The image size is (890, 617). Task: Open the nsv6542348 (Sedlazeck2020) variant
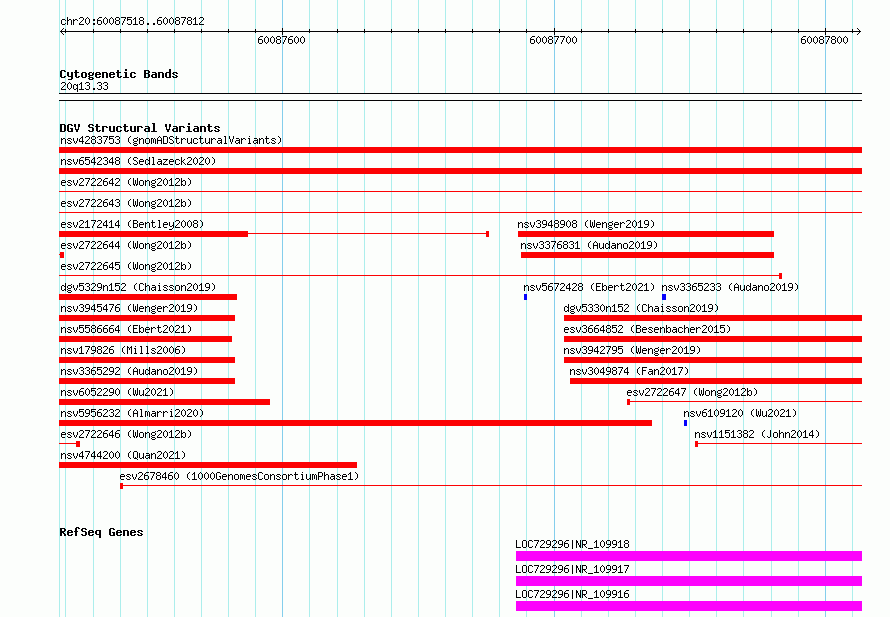click(138, 161)
